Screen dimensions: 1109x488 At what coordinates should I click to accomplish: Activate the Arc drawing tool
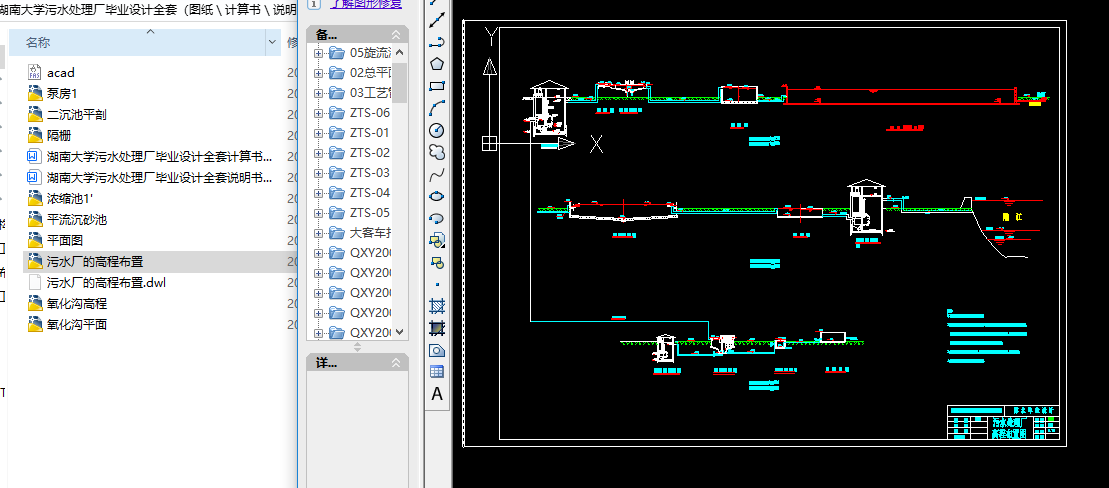pos(437,108)
